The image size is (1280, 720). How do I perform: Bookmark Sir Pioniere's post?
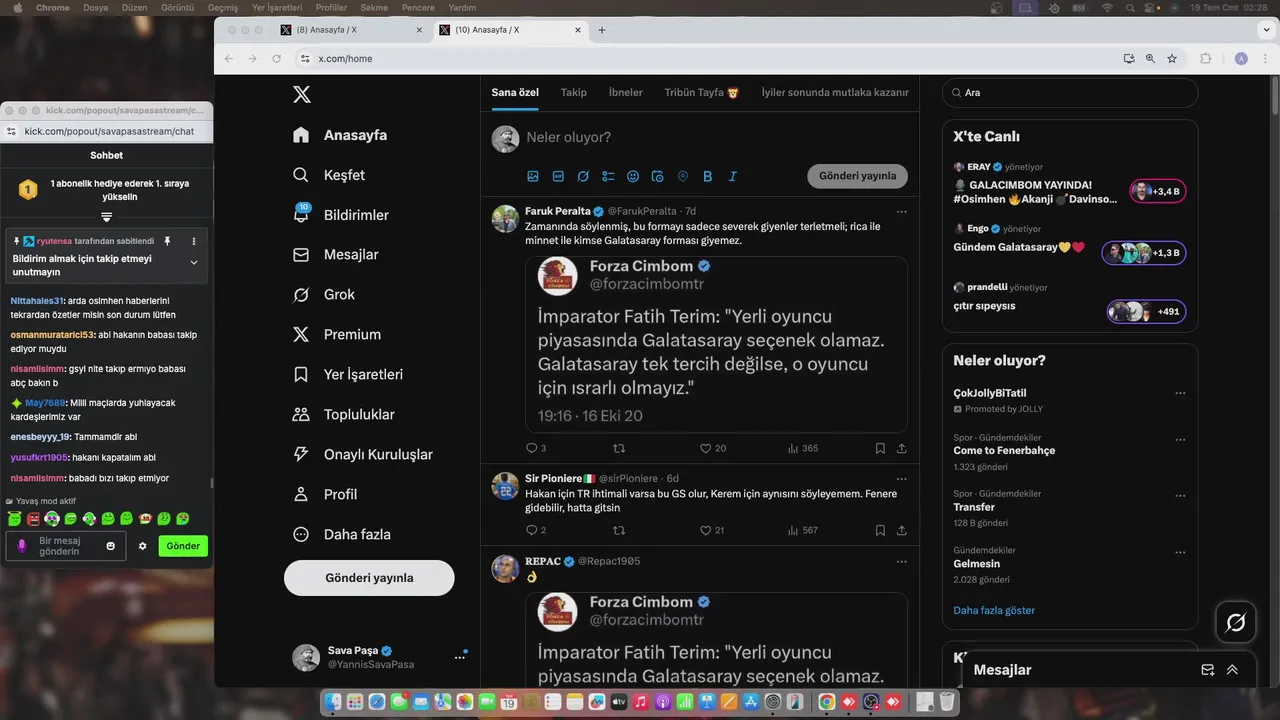point(880,530)
